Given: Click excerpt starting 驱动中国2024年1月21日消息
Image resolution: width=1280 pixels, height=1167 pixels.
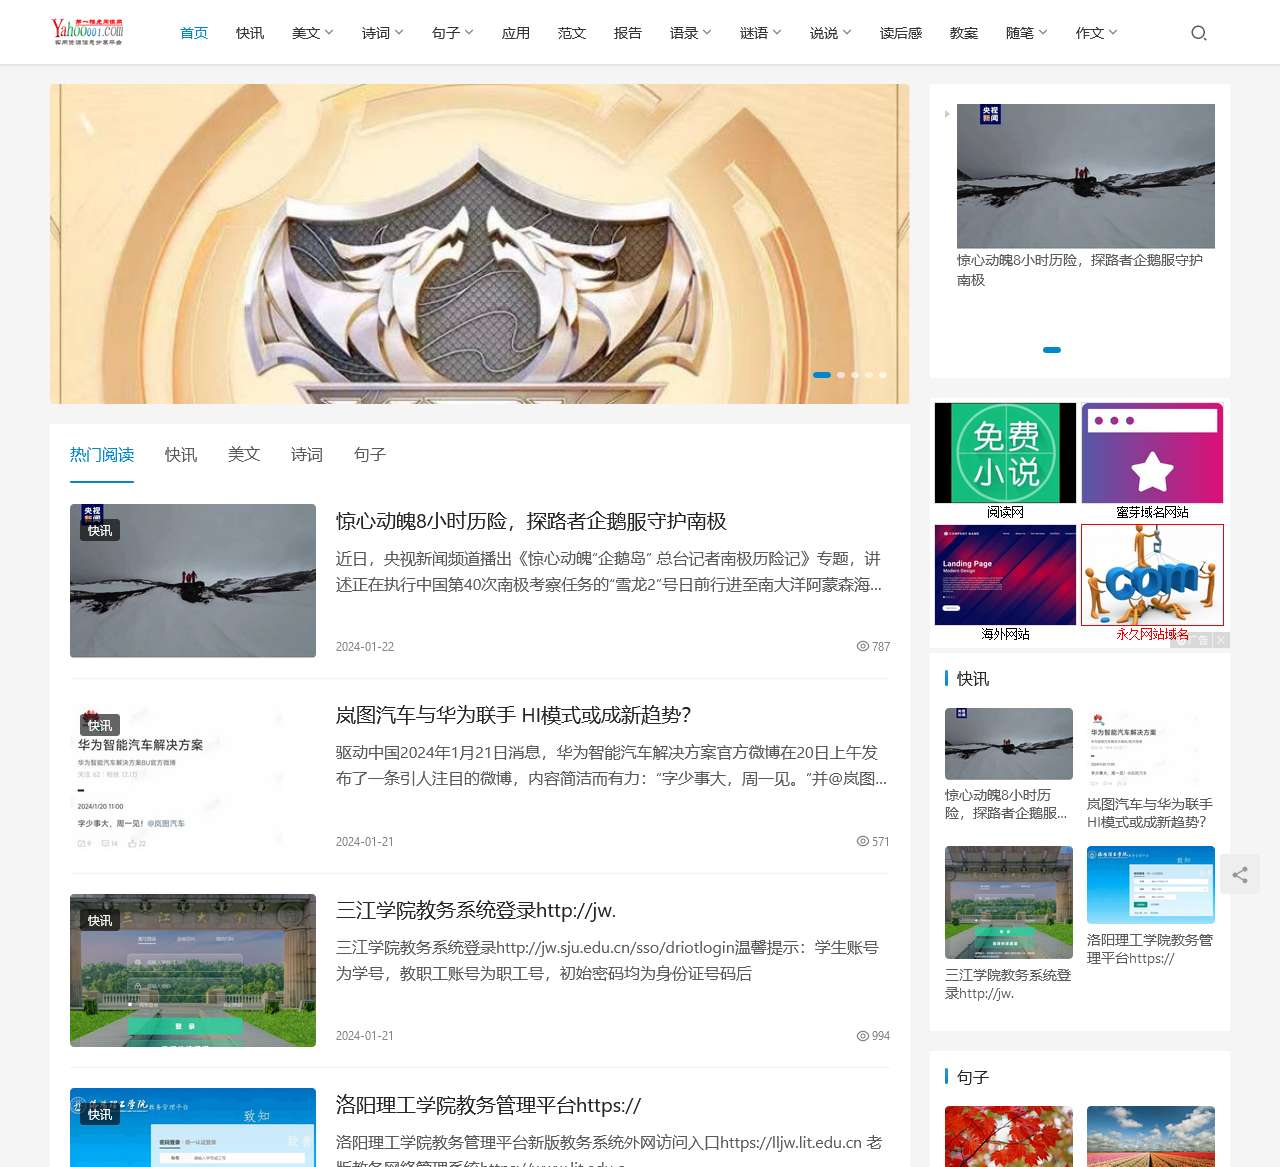Looking at the screenshot, I should pos(611,765).
